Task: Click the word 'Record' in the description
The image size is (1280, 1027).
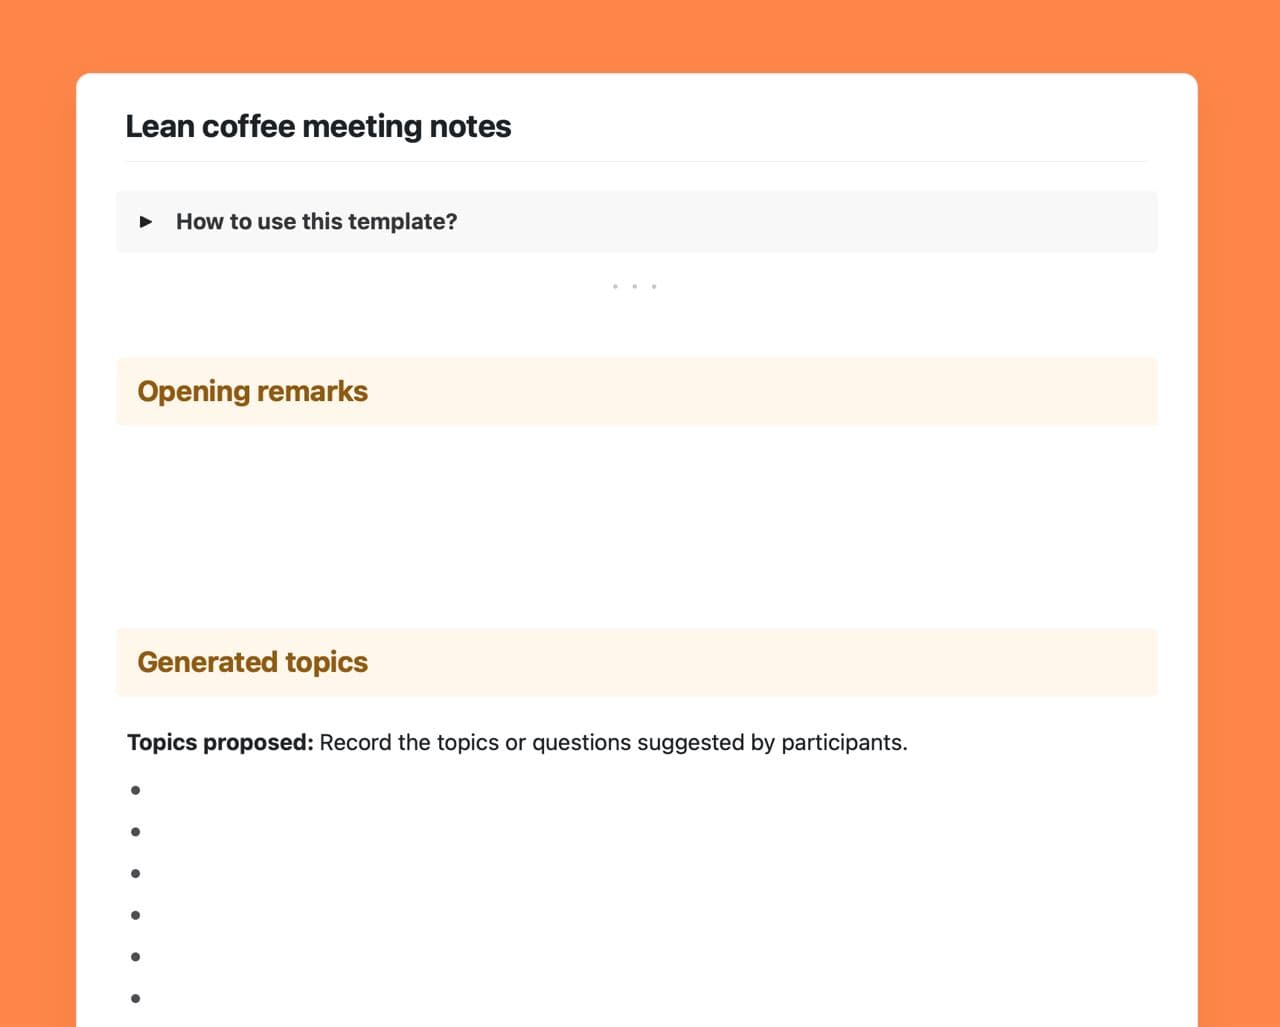Action: (x=355, y=743)
